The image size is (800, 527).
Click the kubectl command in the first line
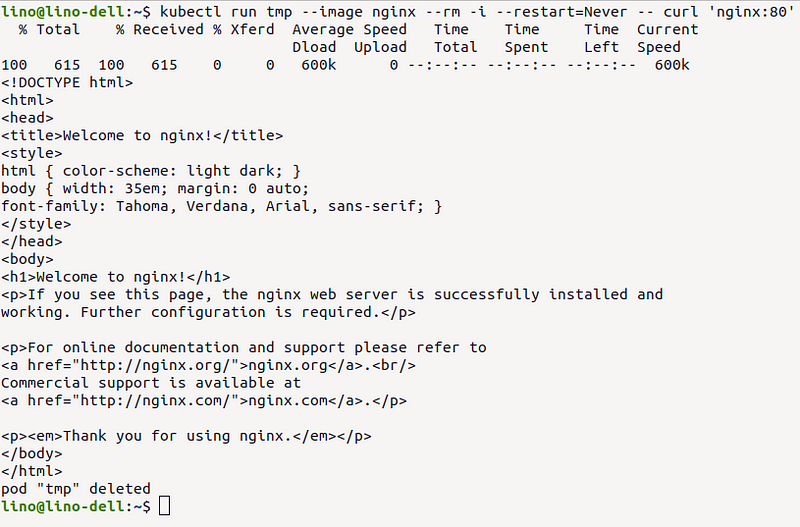(x=190, y=11)
